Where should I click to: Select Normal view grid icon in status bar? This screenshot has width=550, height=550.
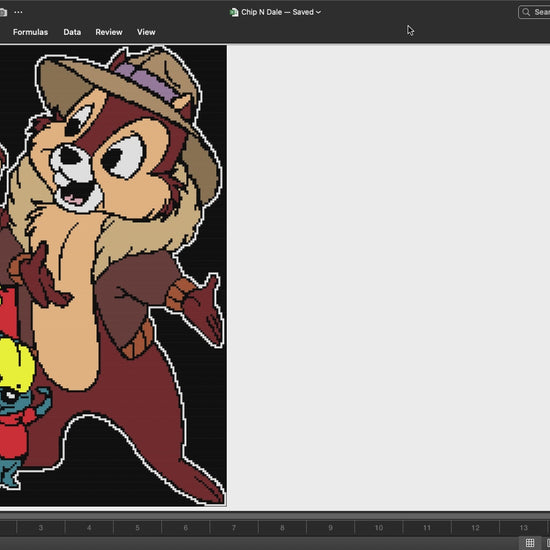pos(530,543)
